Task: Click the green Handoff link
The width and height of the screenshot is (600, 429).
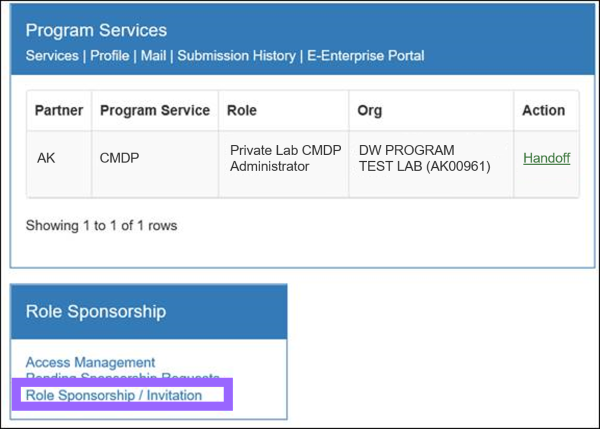Action: 546,158
